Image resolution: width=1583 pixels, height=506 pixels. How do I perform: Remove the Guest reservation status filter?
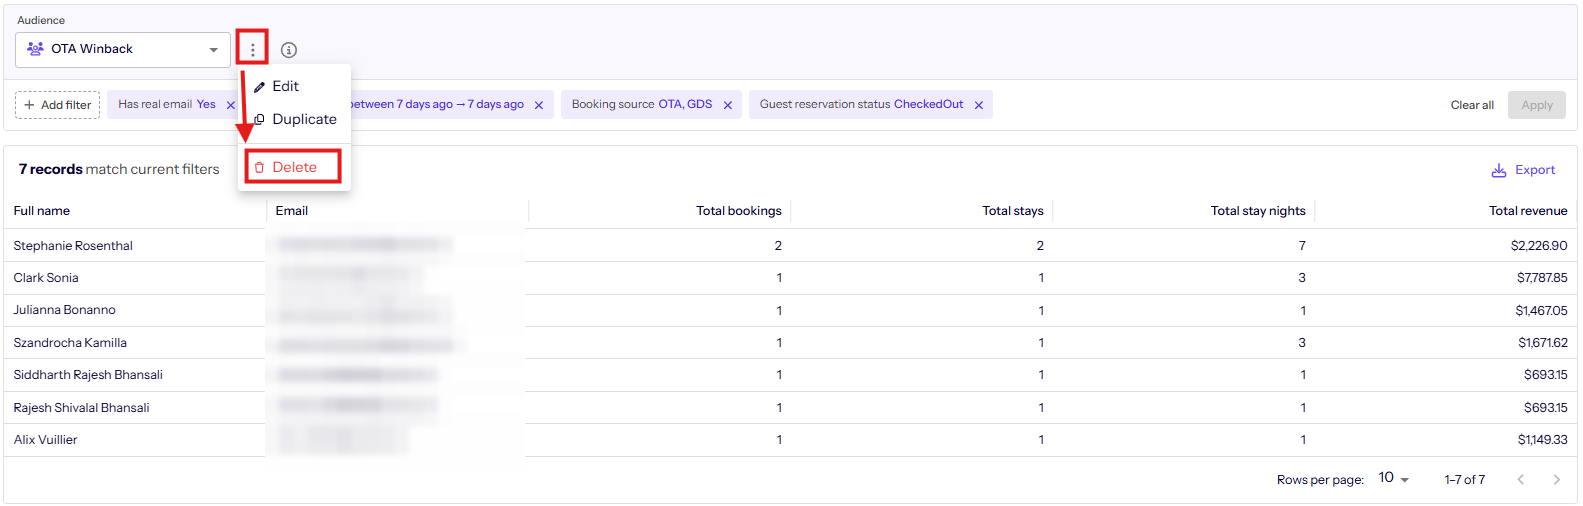(x=979, y=105)
